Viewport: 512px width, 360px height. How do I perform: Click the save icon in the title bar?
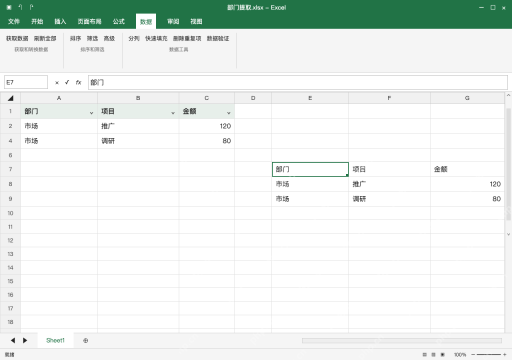9,7
